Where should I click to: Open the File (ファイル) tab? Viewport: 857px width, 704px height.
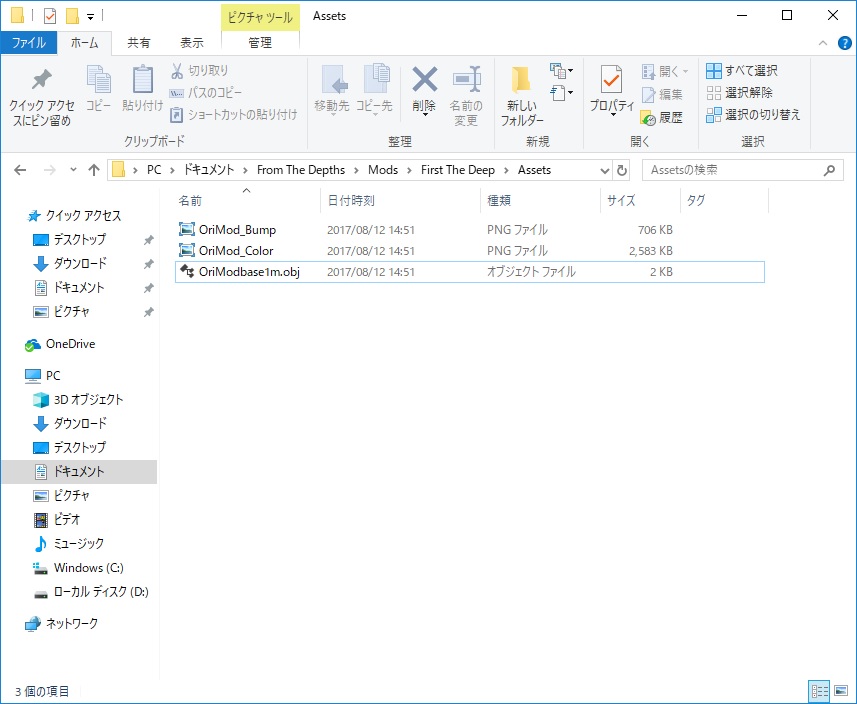click(x=28, y=43)
